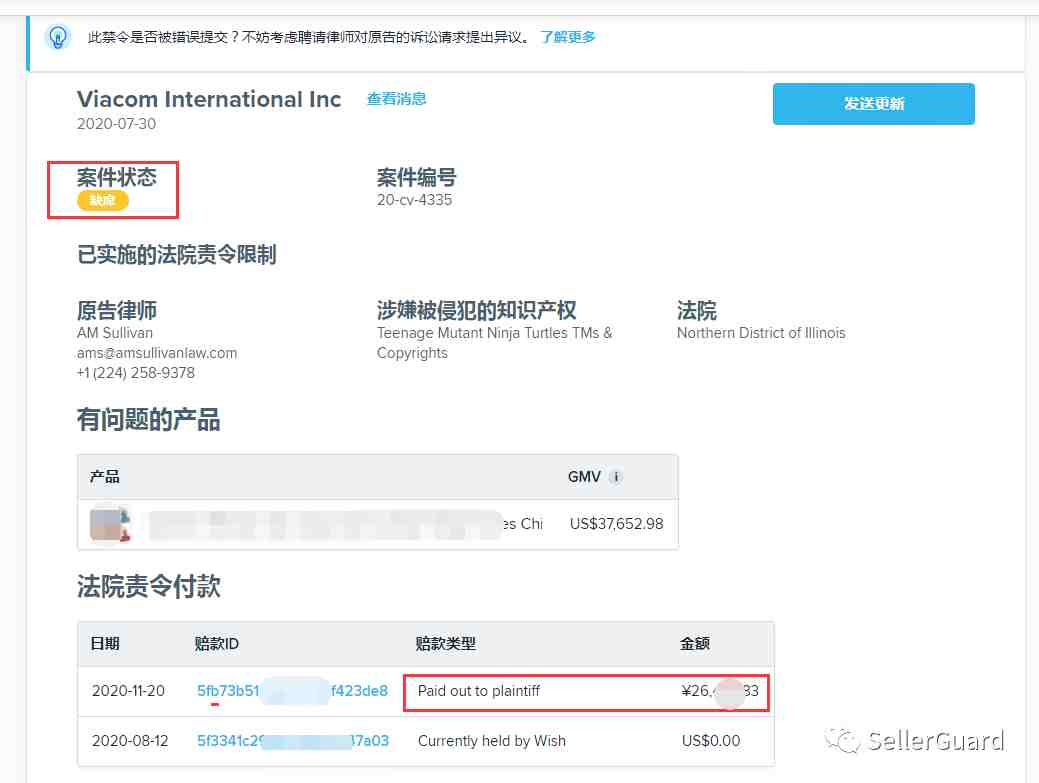Click the ¥ amount in the 2020-11-20 row

click(720, 691)
